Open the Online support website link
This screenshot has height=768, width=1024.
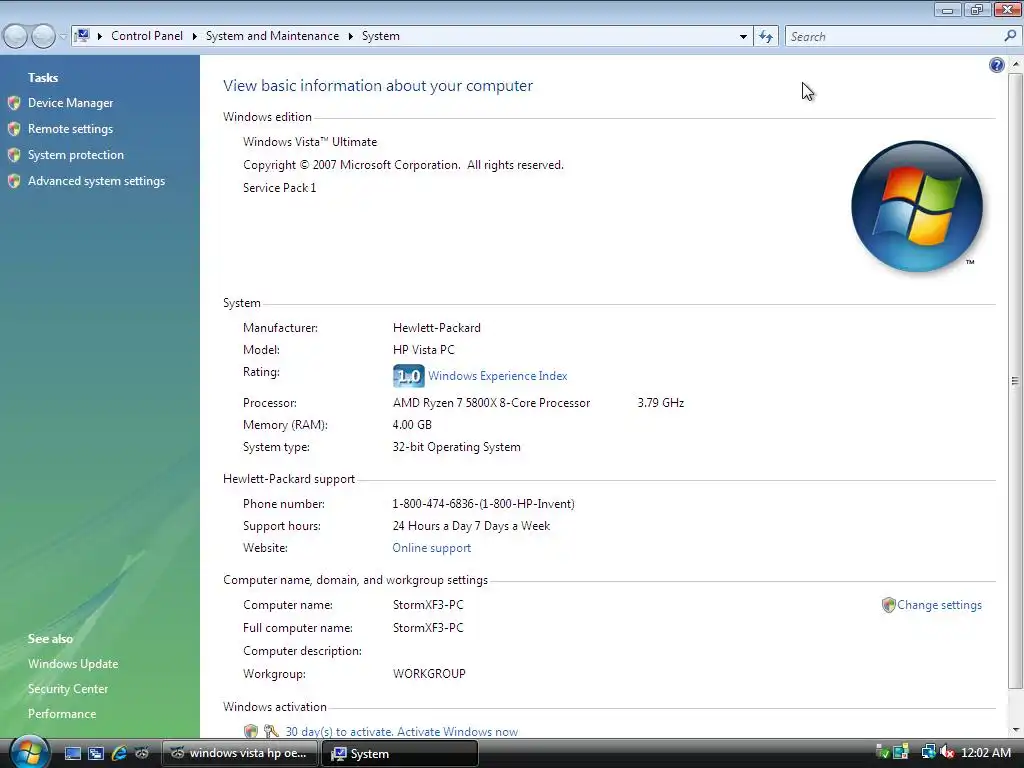[432, 548]
